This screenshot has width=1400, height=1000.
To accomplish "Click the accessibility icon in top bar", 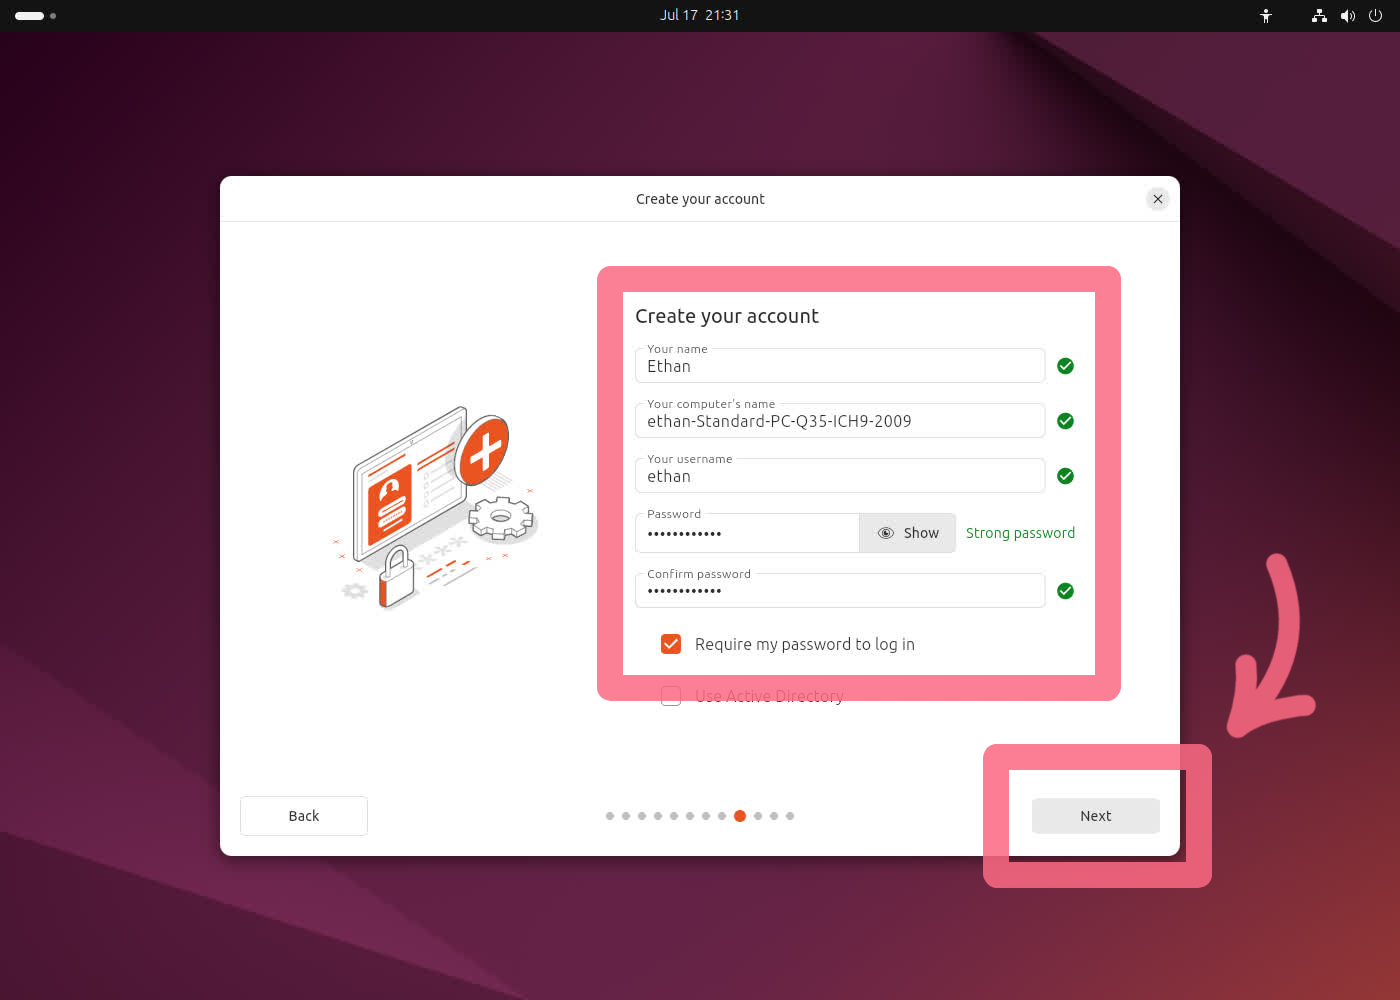I will tap(1266, 16).
